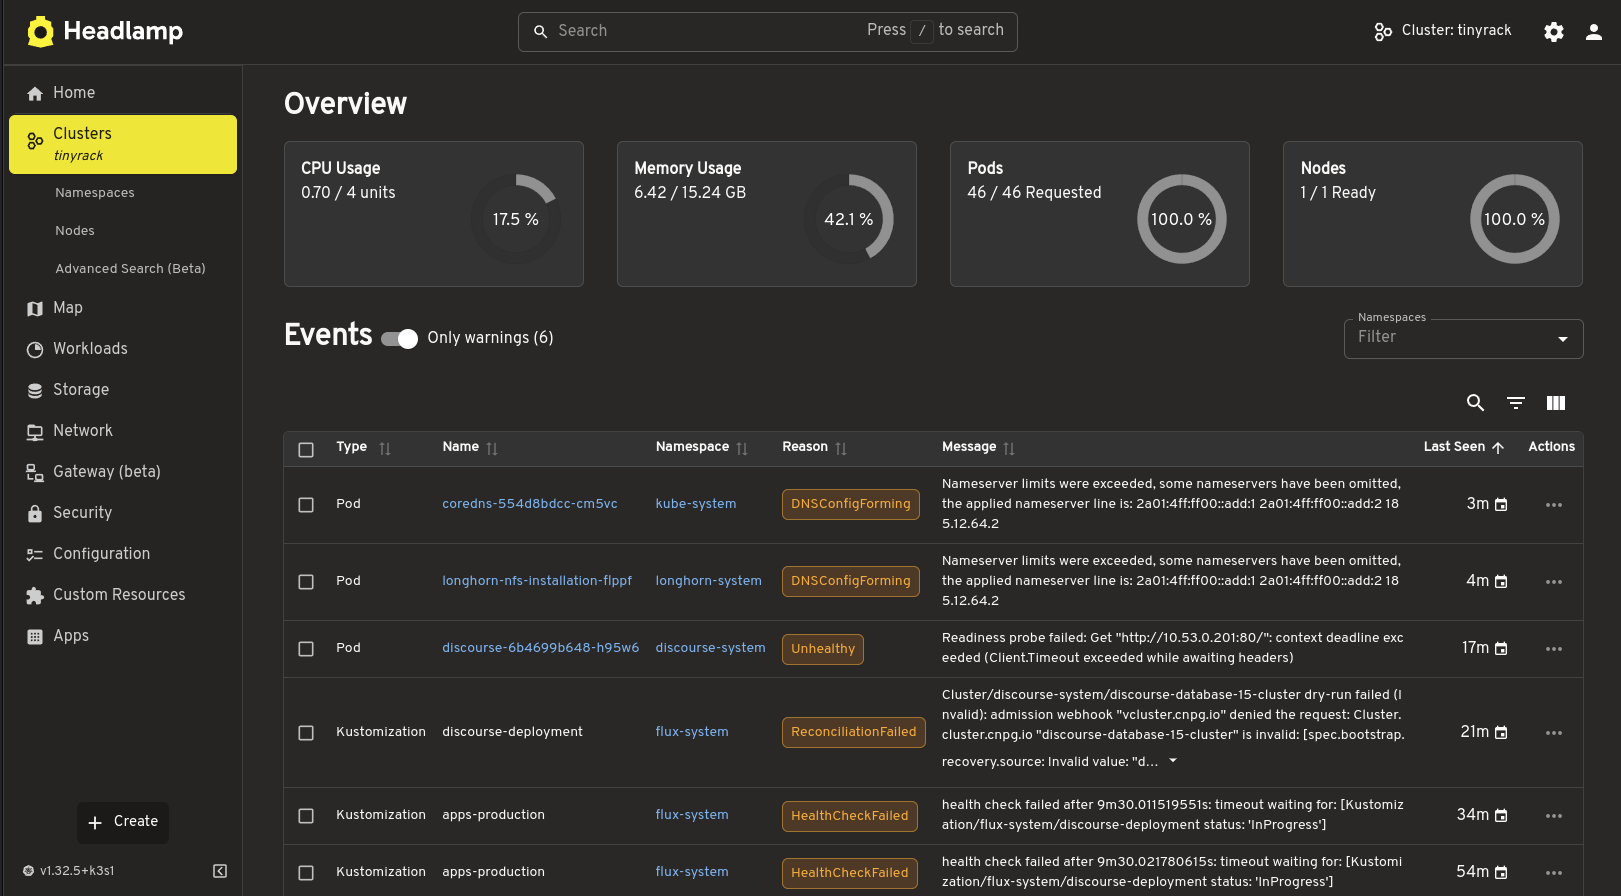
Task: Open the events table search icon
Action: point(1475,403)
